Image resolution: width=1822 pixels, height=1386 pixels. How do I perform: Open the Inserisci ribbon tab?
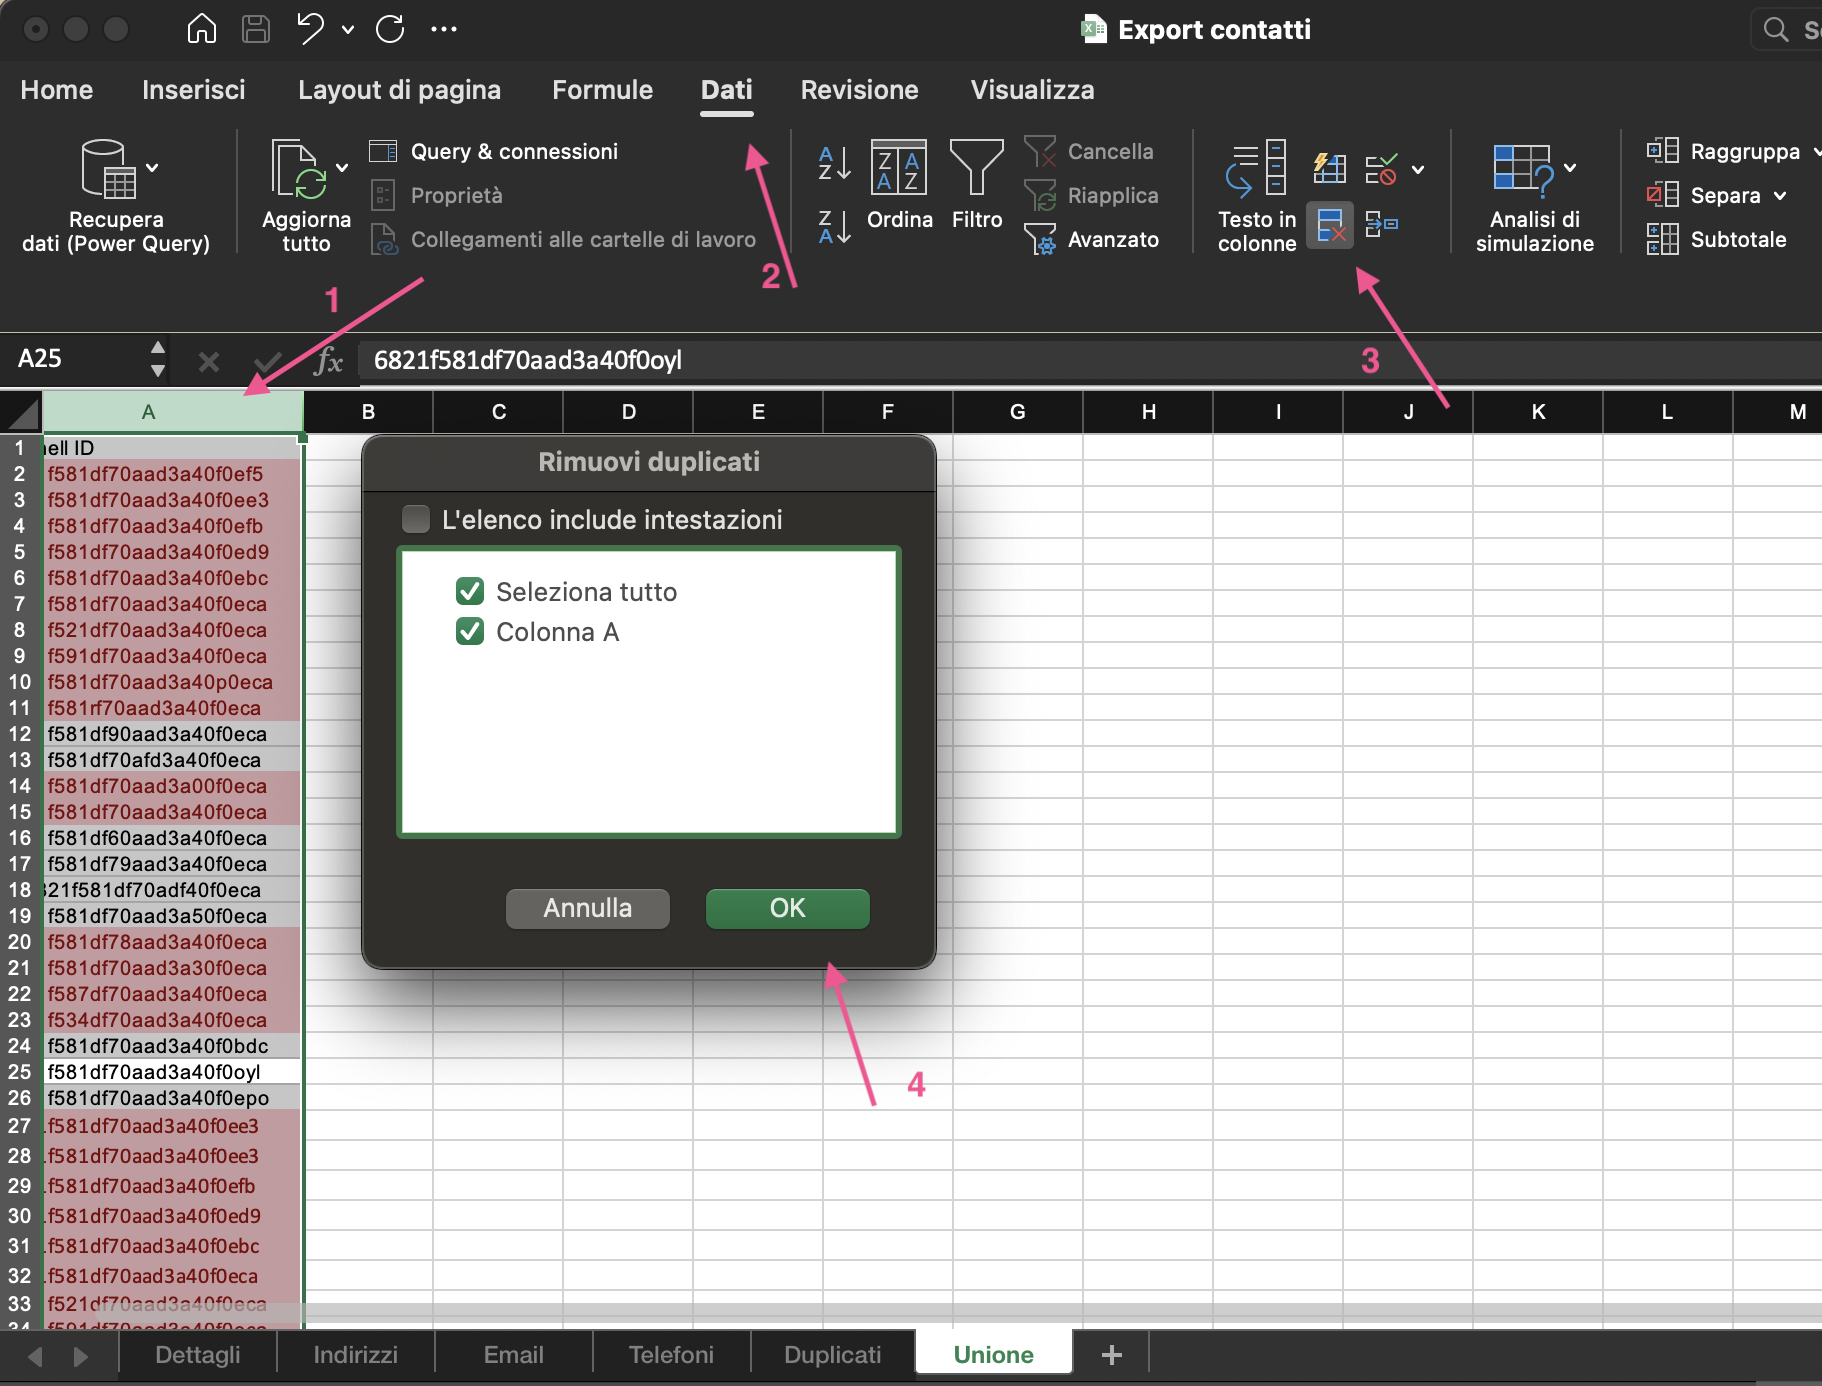pyautogui.click(x=194, y=90)
